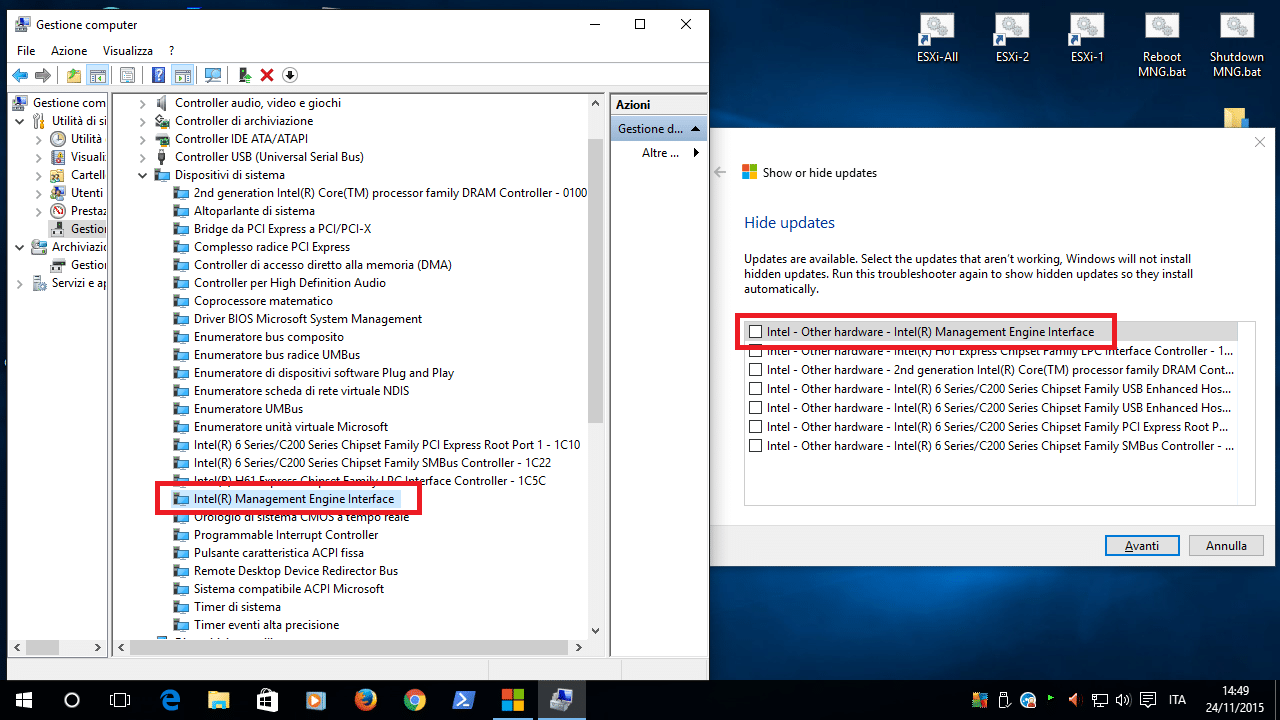1280x720 pixels.
Task: Expand the Utenti node in left tree
Action: 39,193
